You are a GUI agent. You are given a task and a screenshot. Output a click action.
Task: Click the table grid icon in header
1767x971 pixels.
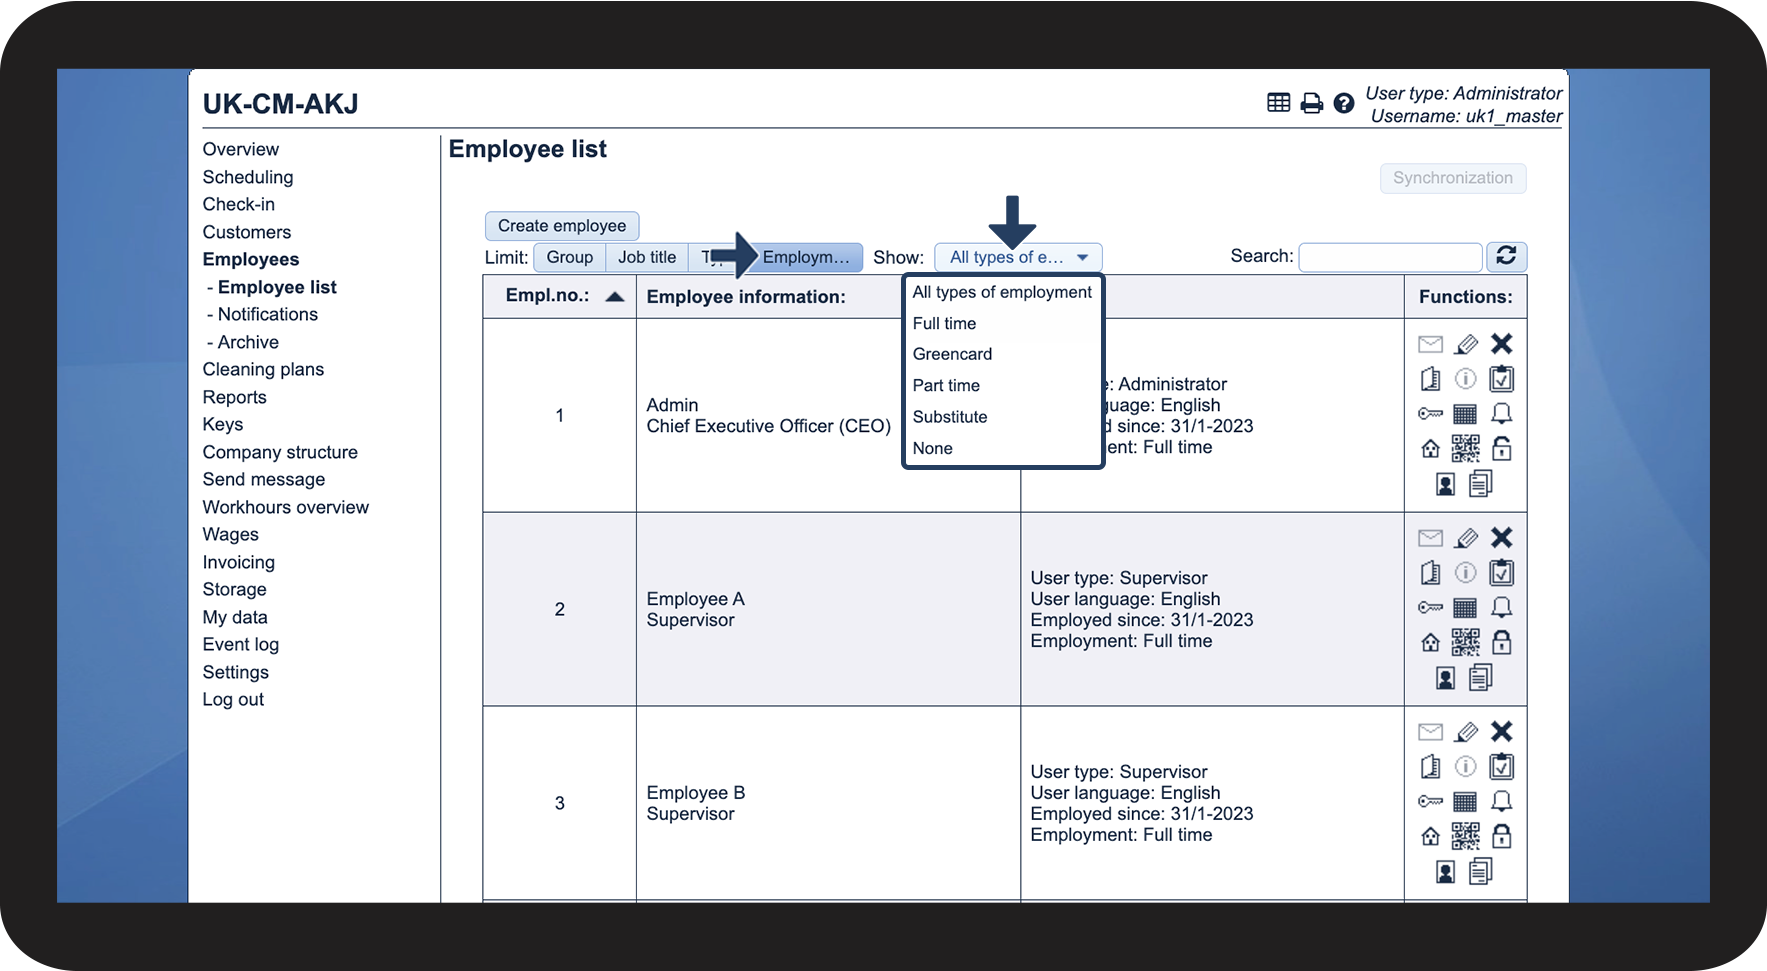[1278, 102]
